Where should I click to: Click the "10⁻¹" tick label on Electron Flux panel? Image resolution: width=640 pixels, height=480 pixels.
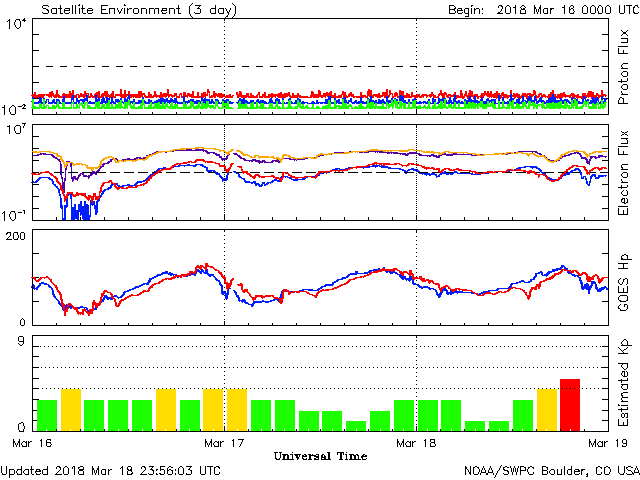14,215
